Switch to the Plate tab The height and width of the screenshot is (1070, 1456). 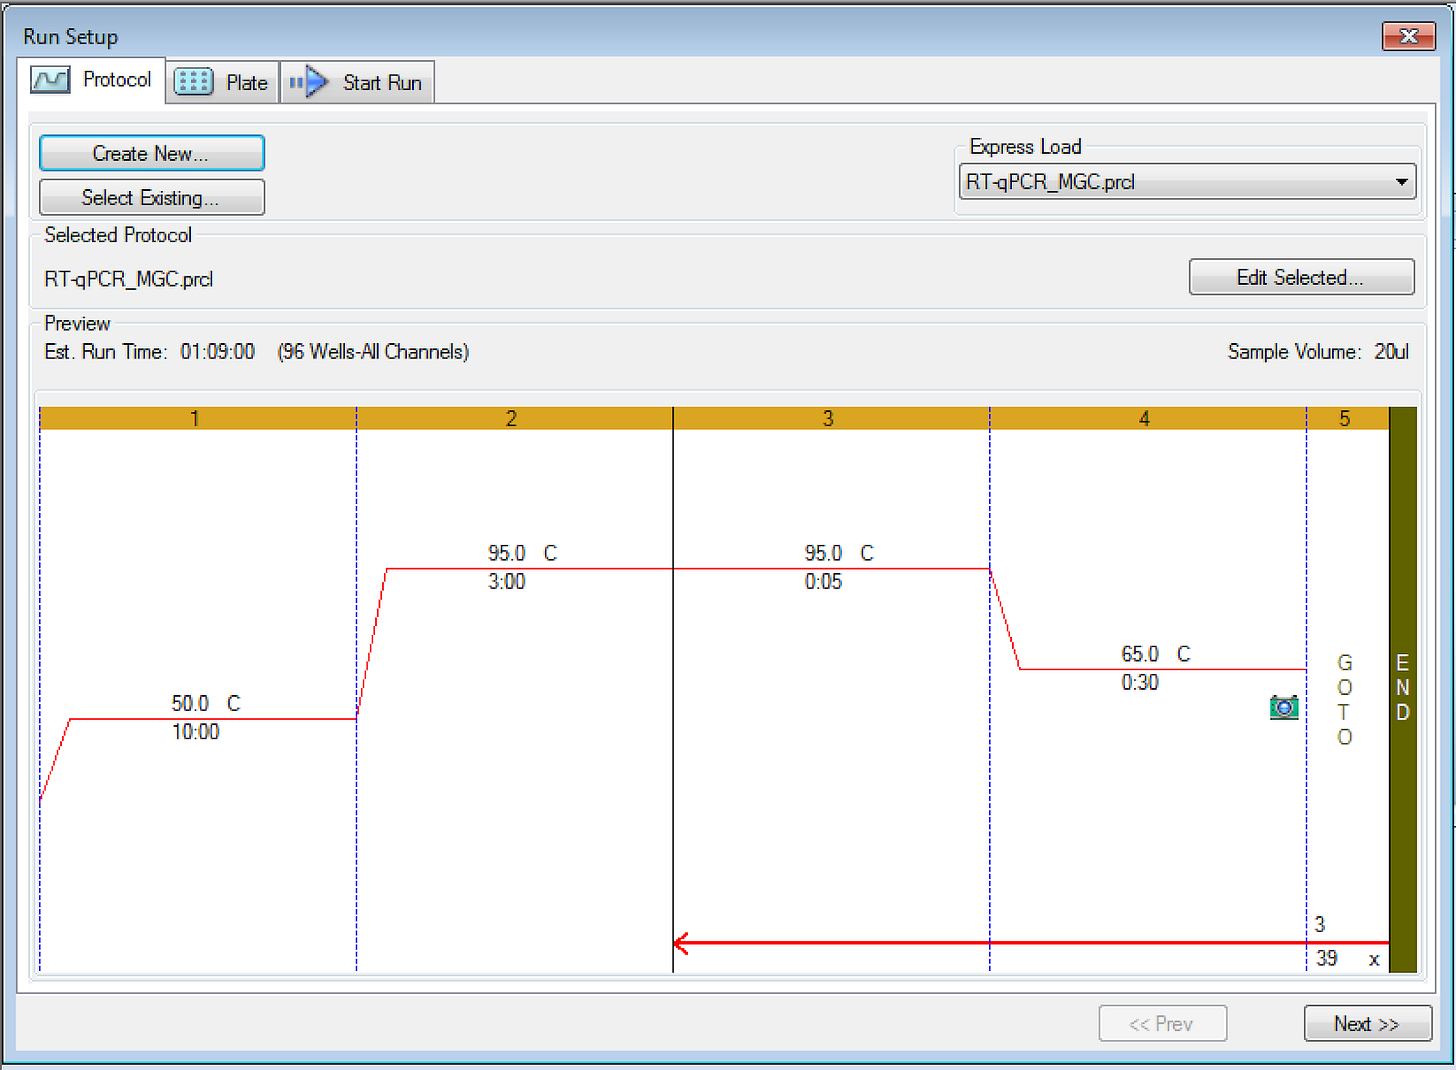(x=247, y=83)
